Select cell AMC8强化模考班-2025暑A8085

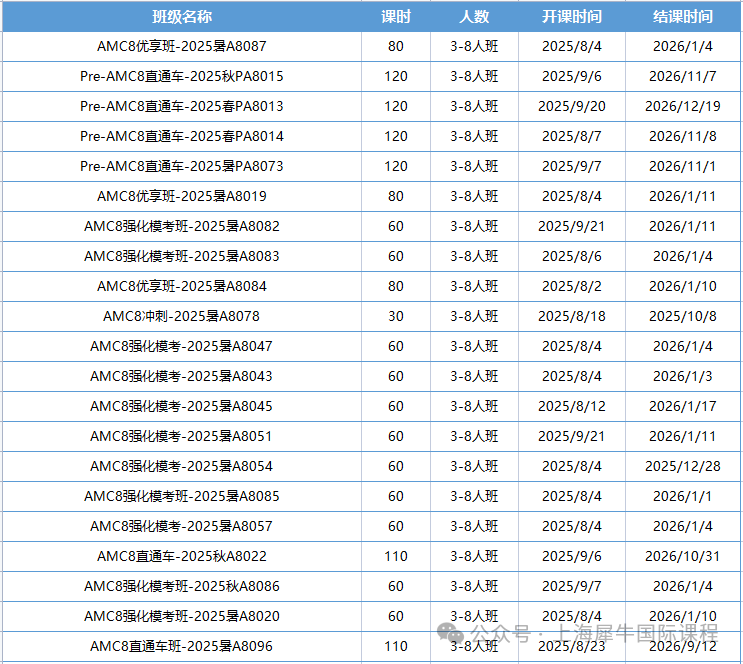click(x=182, y=496)
